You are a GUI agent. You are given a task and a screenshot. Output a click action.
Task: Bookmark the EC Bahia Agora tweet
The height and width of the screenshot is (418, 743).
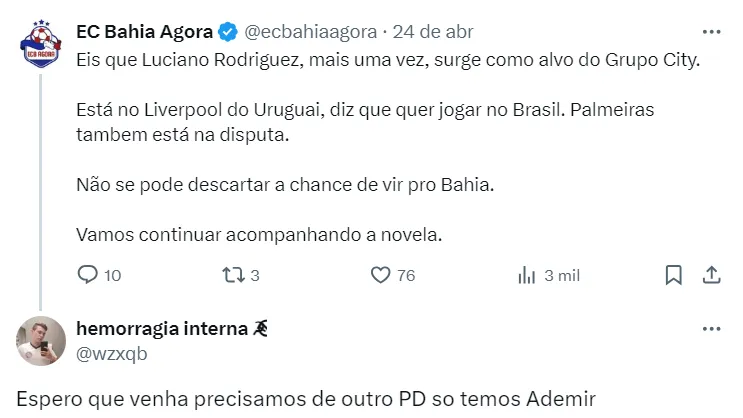[674, 275]
